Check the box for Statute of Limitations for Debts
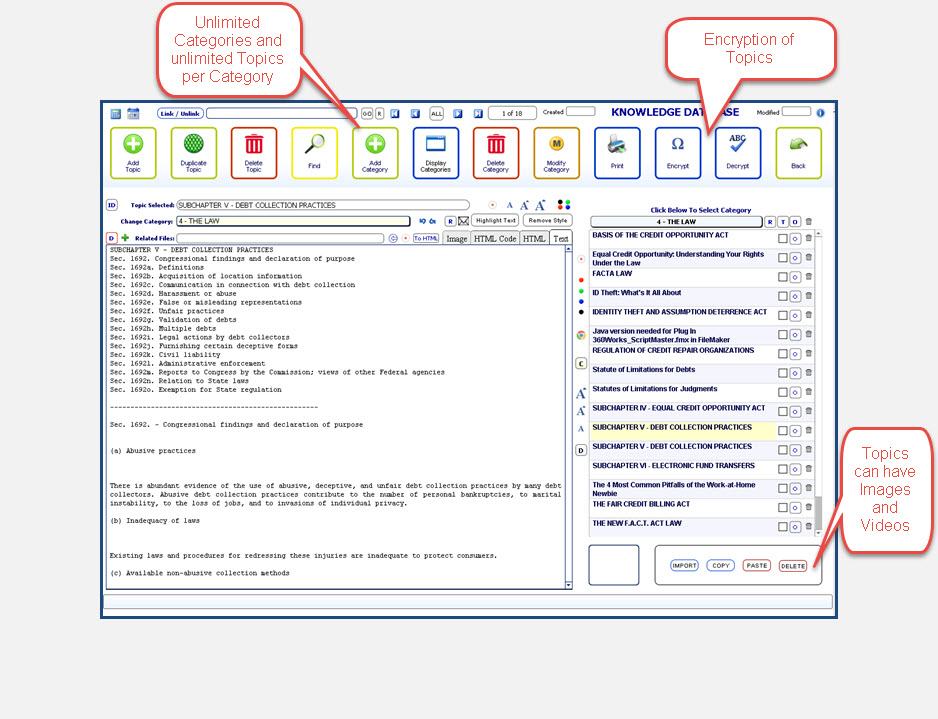Screen dimensions: 938x719 pyautogui.click(x=783, y=373)
